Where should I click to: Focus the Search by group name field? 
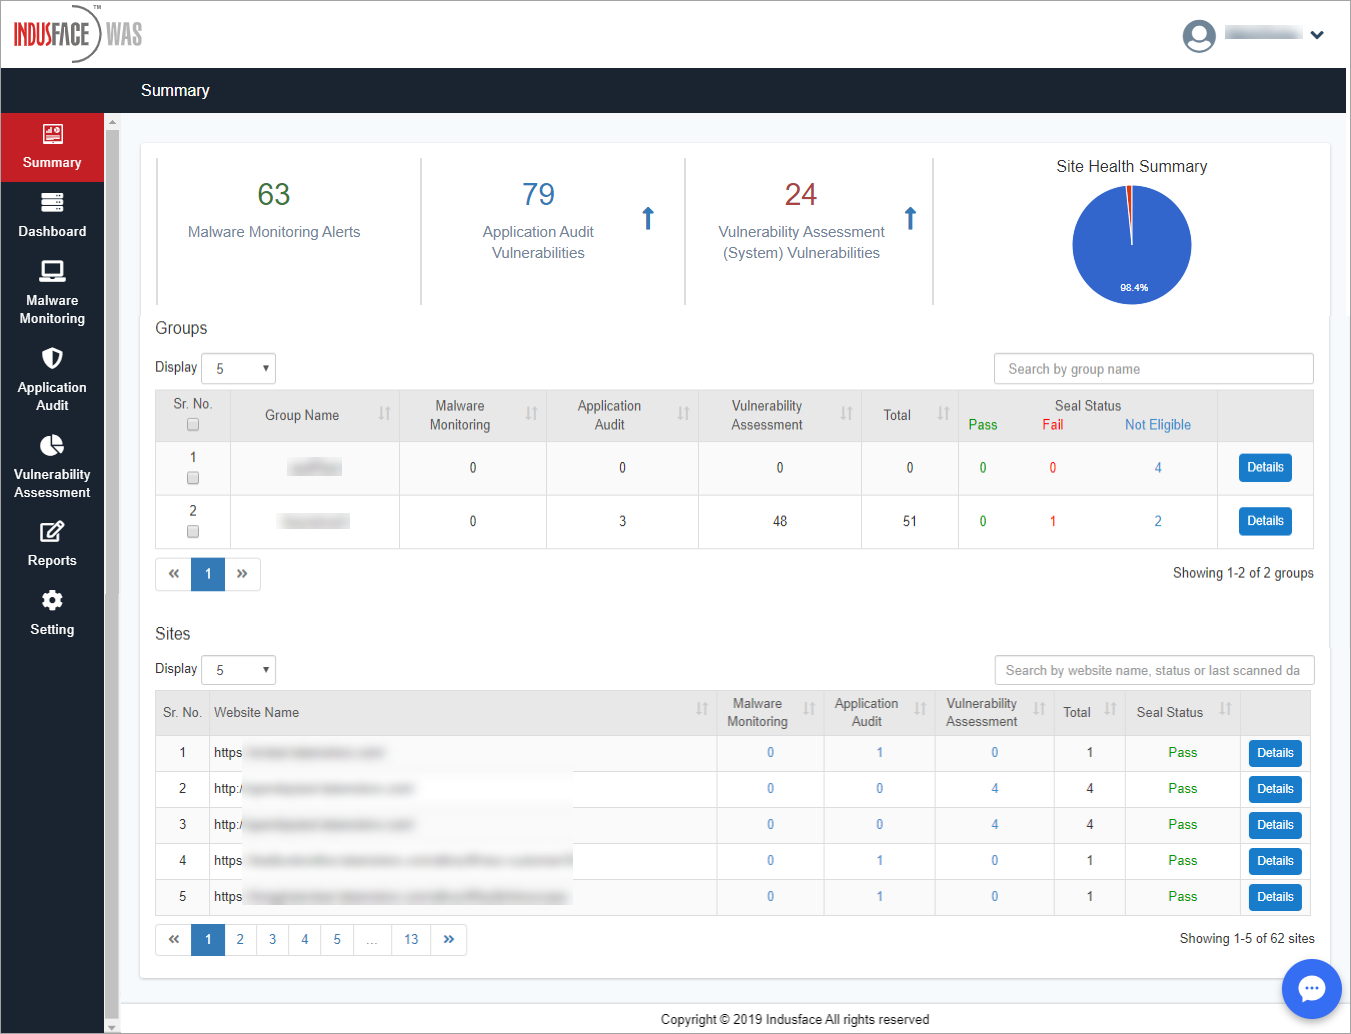pyautogui.click(x=1154, y=368)
